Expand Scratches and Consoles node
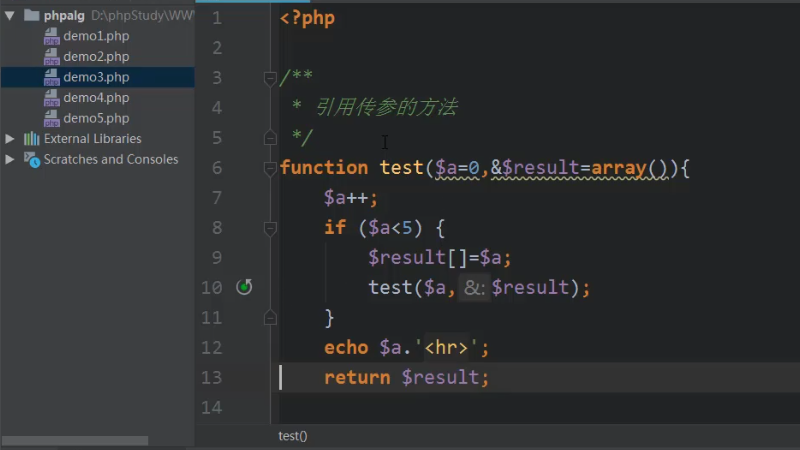The height and width of the screenshot is (450, 800). (9, 159)
